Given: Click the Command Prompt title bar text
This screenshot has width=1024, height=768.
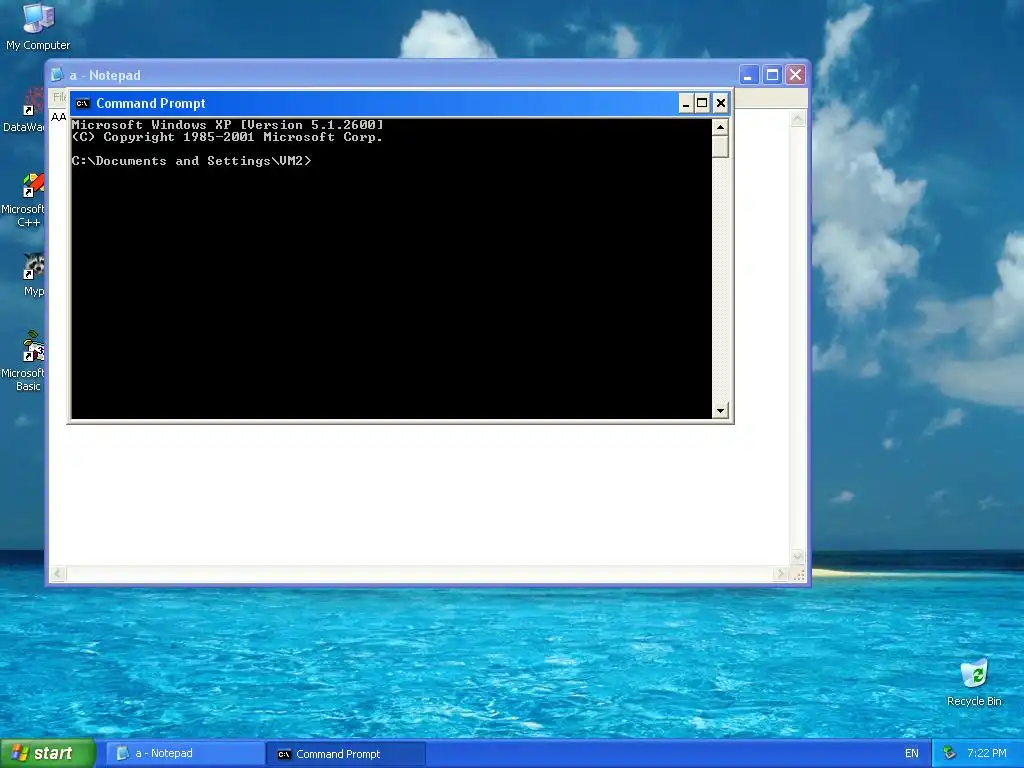Looking at the screenshot, I should click(x=151, y=103).
